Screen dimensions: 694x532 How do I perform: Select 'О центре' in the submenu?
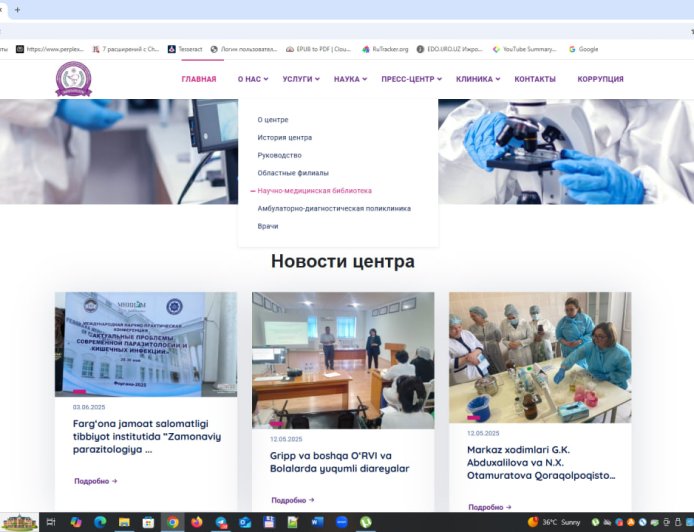tap(273, 120)
